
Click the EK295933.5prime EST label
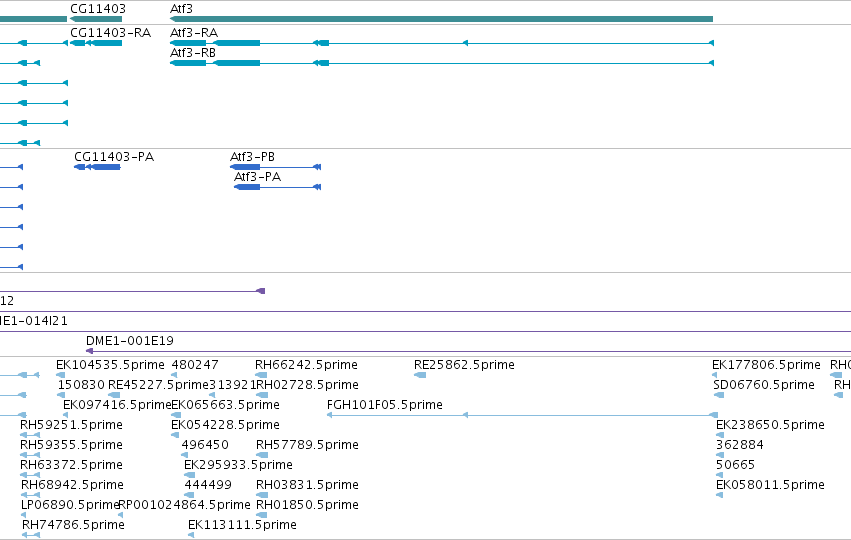(x=238, y=465)
